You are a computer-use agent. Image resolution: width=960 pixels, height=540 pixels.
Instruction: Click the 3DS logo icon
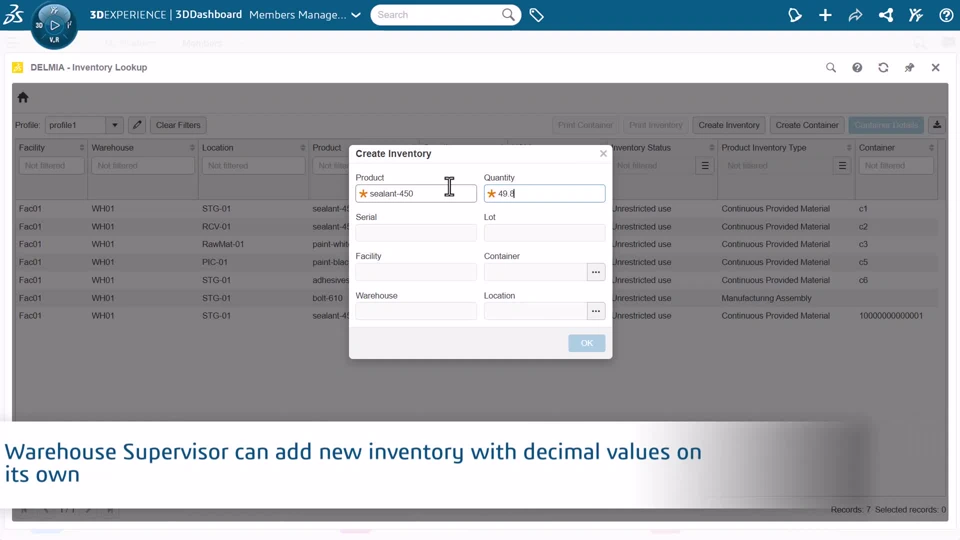(13, 14)
